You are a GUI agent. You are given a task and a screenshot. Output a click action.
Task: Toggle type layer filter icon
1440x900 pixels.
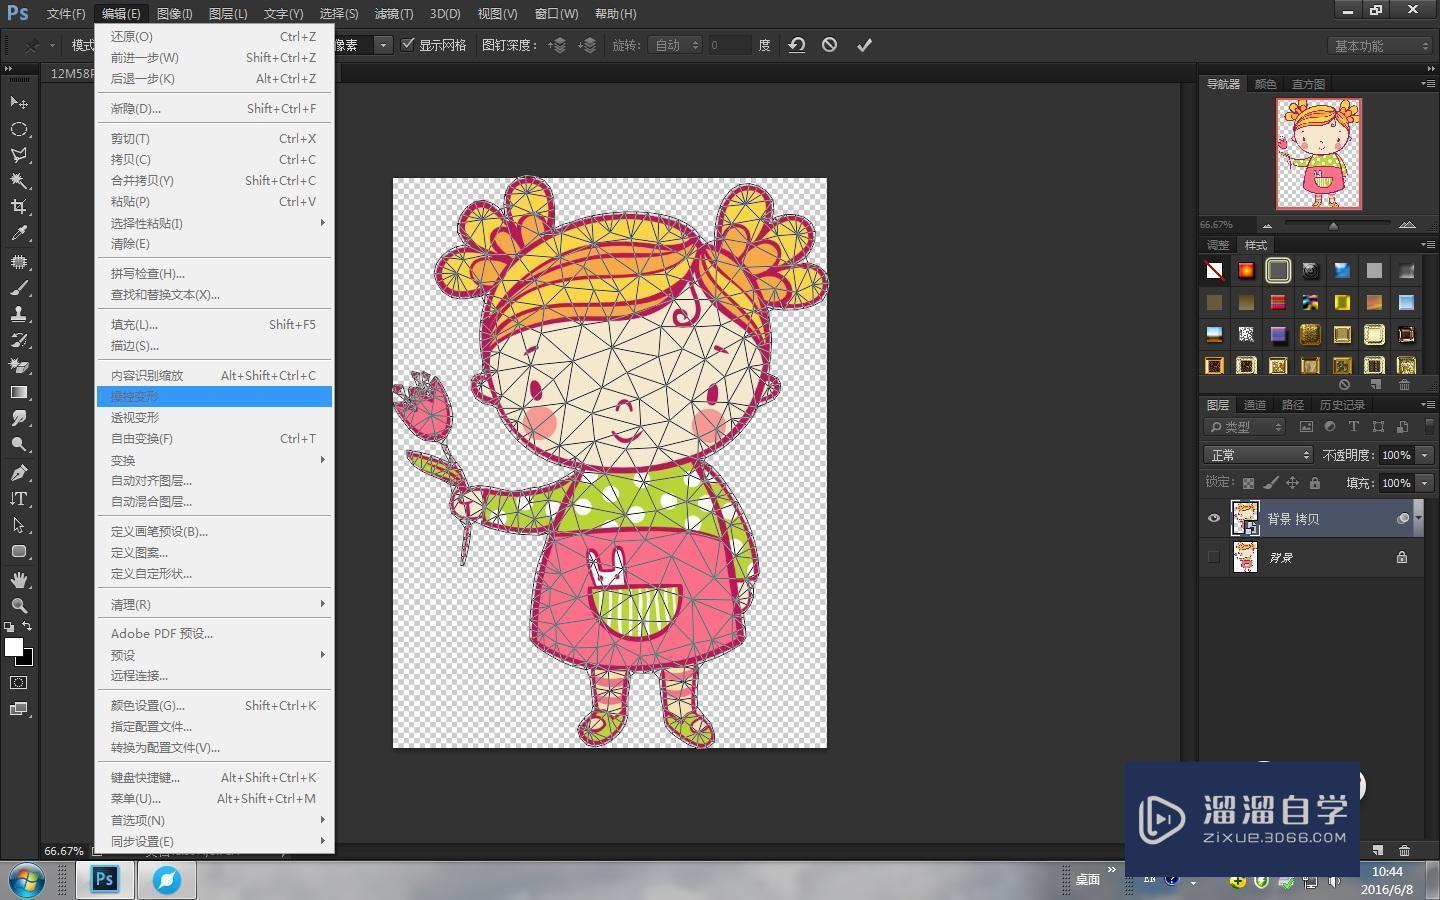(x=1354, y=427)
